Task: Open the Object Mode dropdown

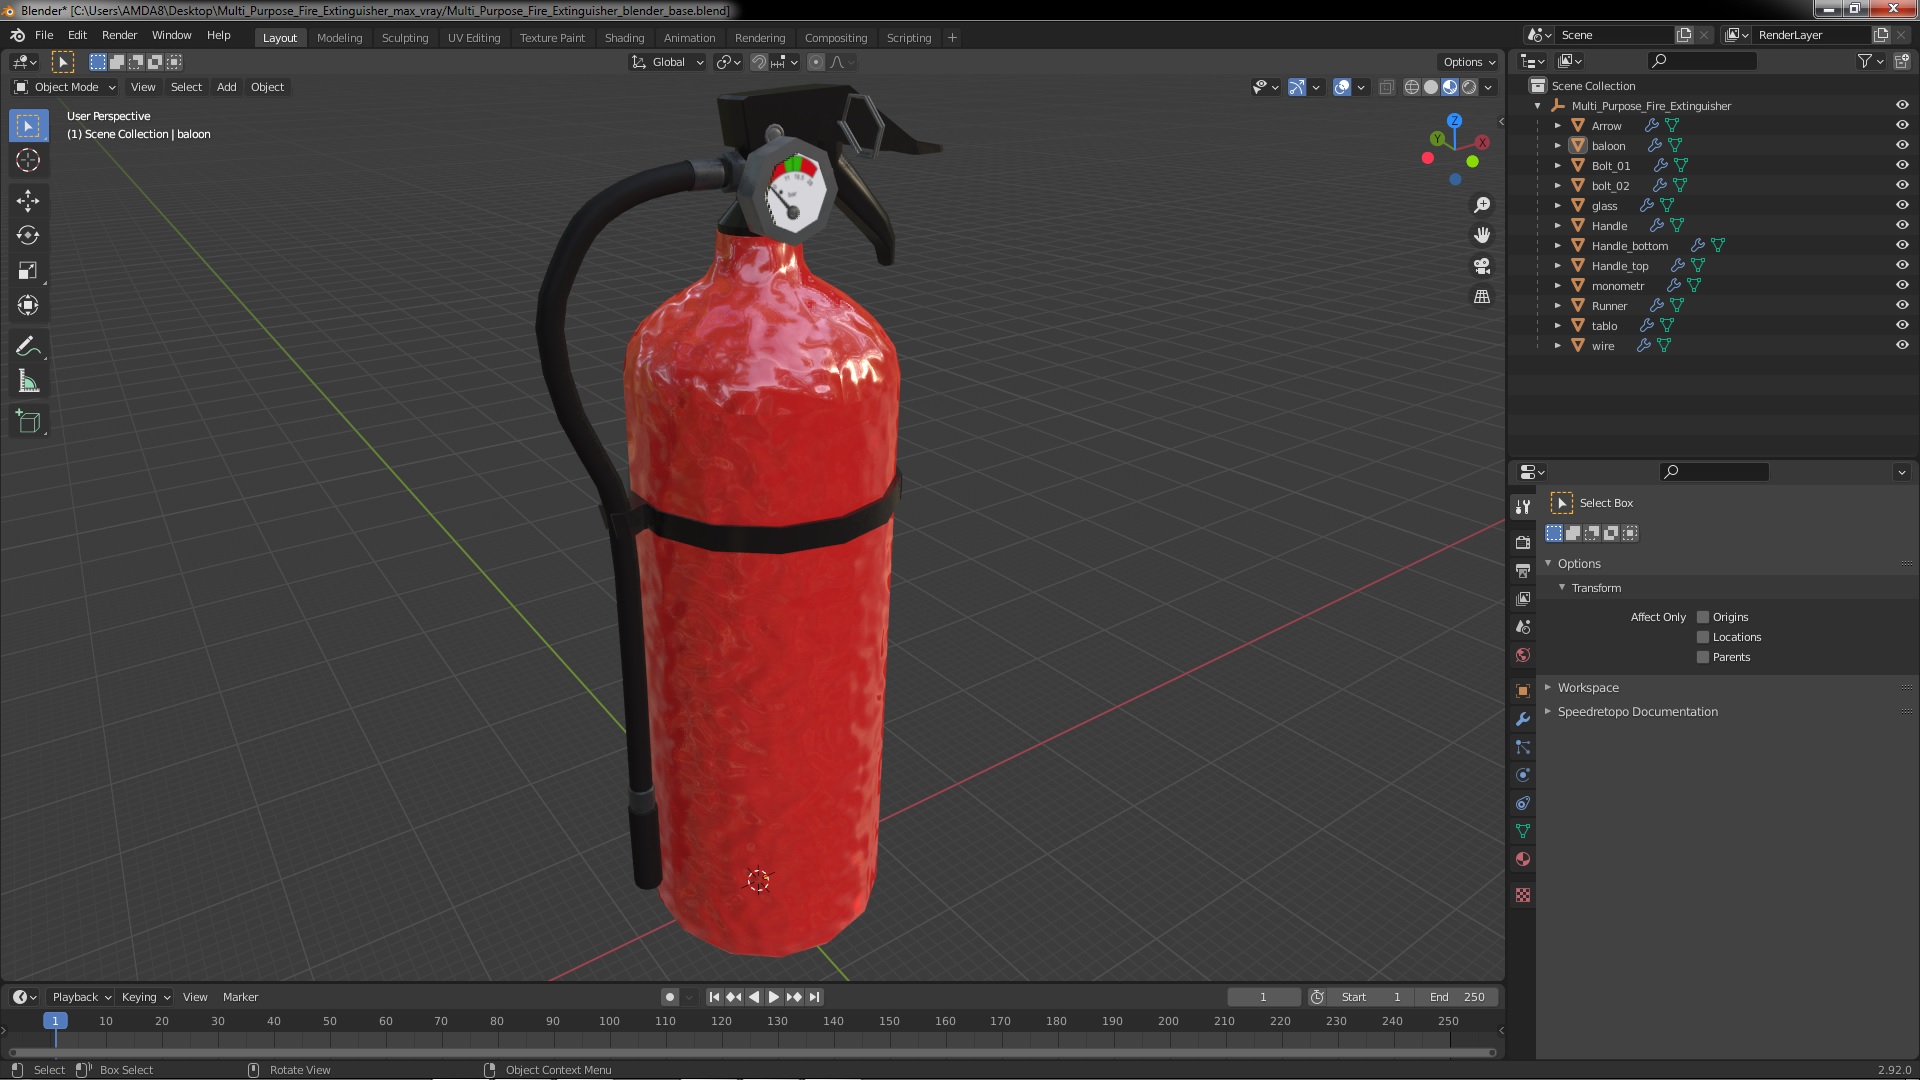Action: (x=66, y=87)
